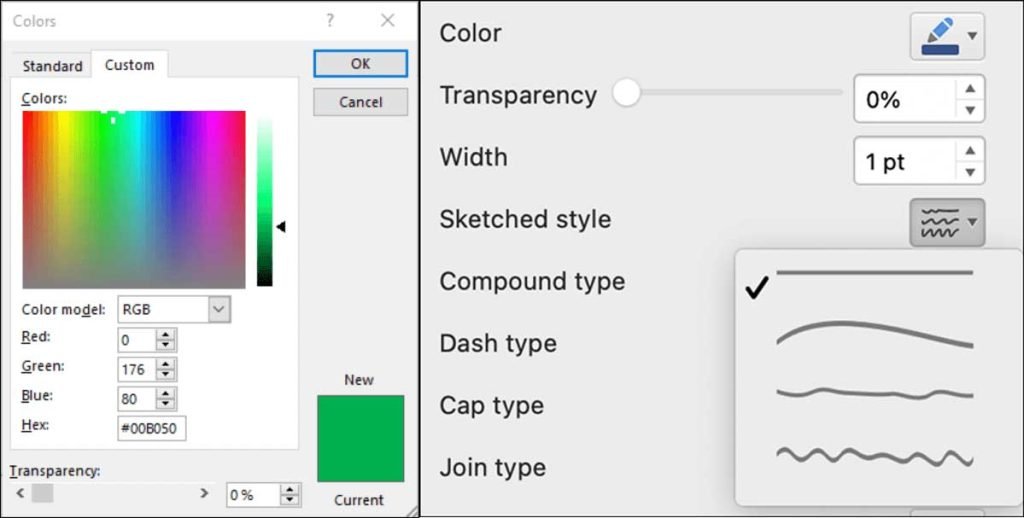Increase the Red value stepper

point(166,335)
